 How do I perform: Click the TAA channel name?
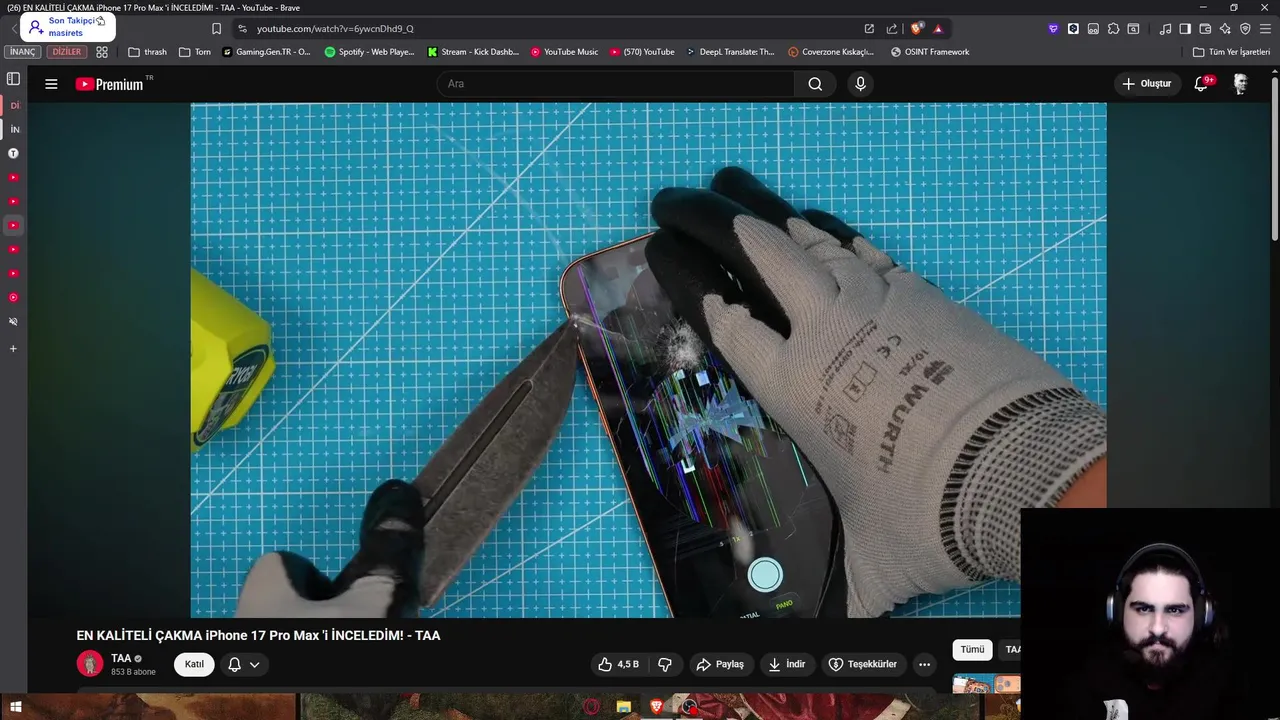(x=121, y=658)
